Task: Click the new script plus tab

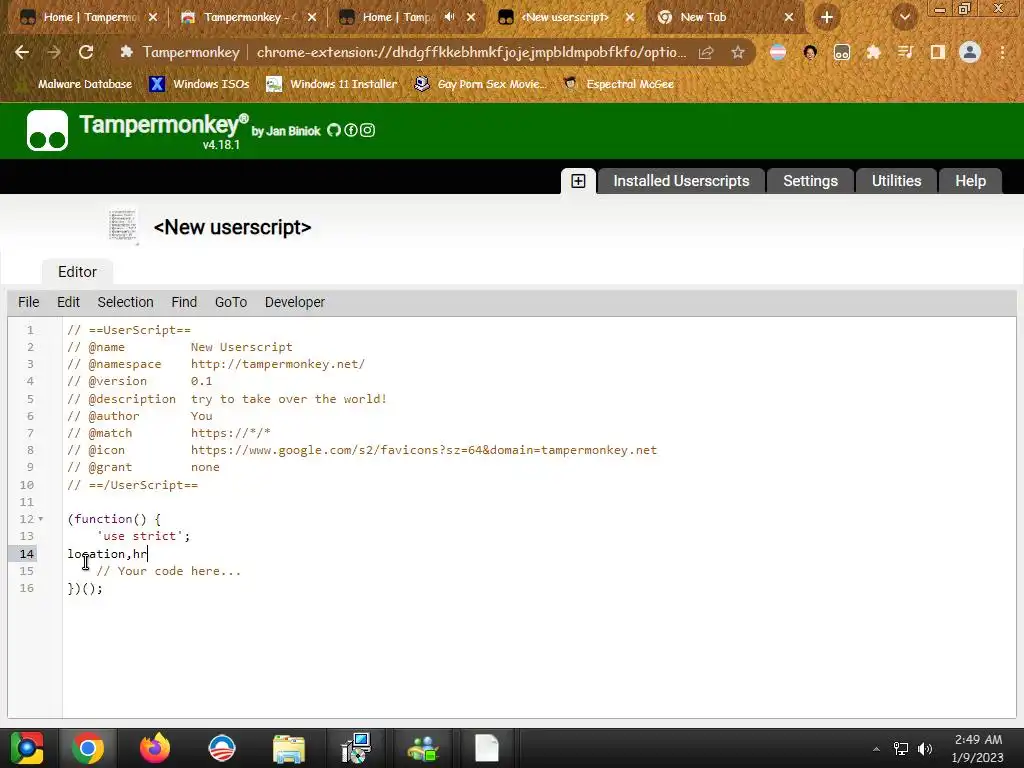Action: 578,181
